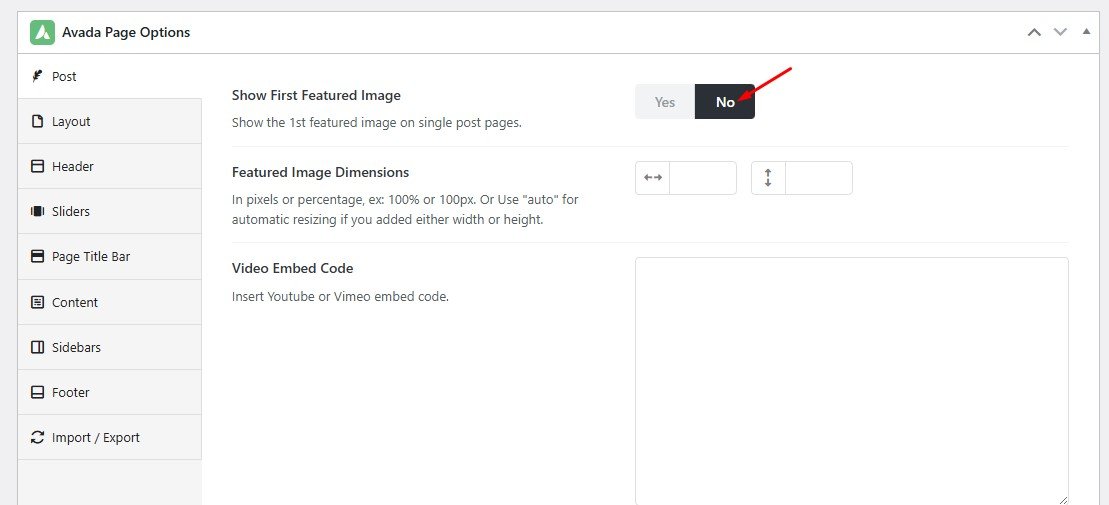Set Show First Featured Image to Yes
Screen dimensions: 1109x505
tap(665, 102)
